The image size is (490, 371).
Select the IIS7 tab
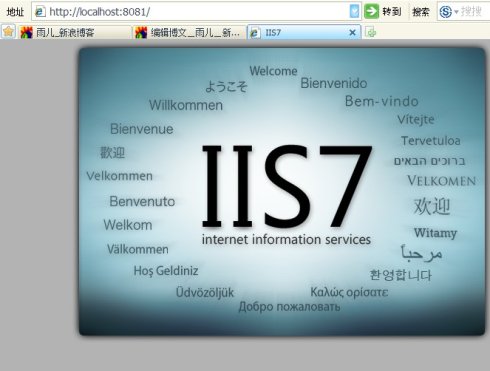(x=304, y=32)
